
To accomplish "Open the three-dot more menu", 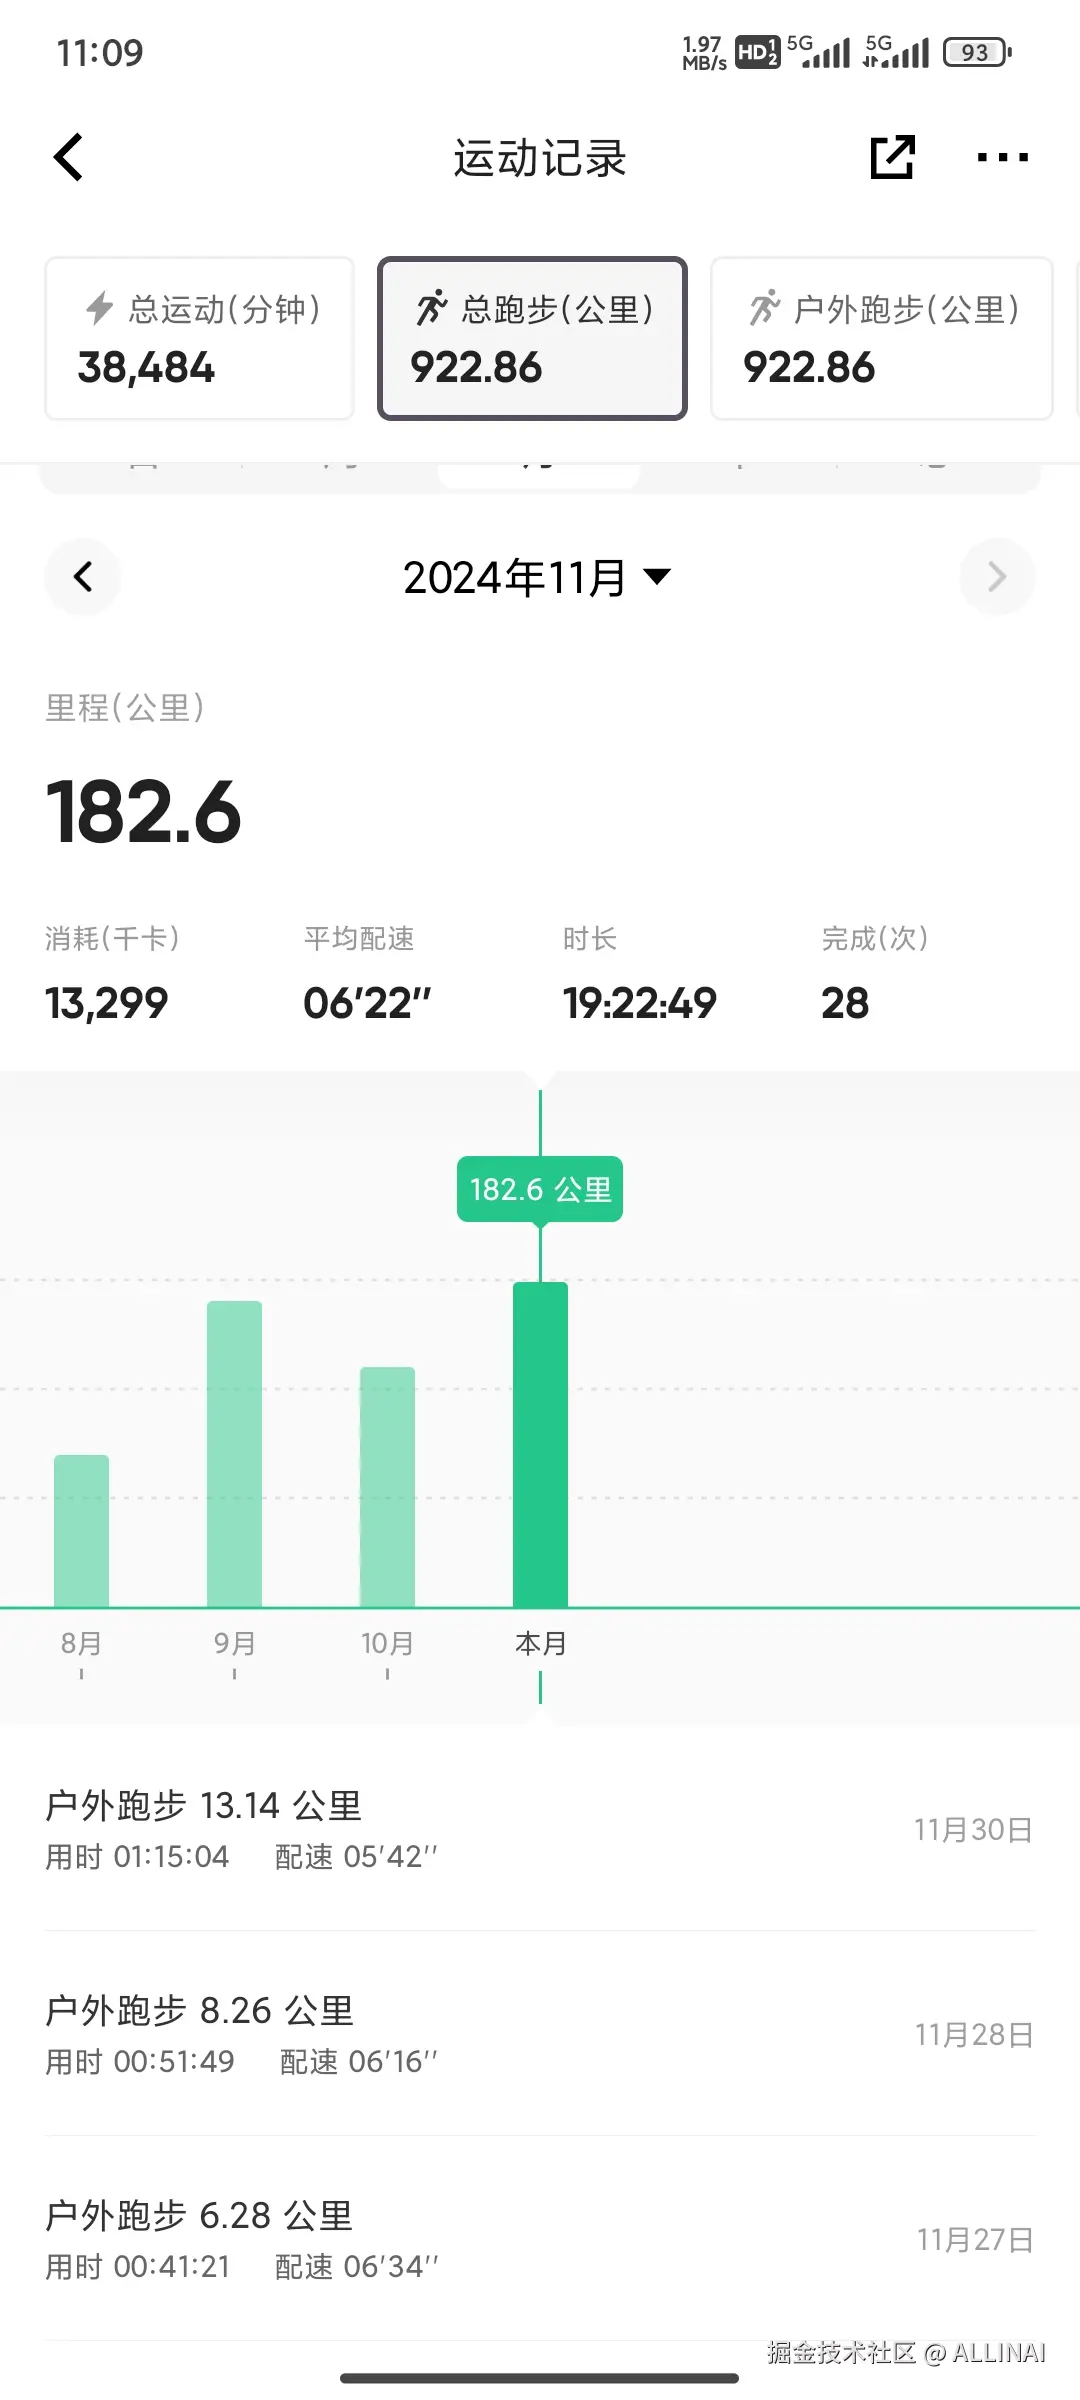I will [x=1002, y=157].
